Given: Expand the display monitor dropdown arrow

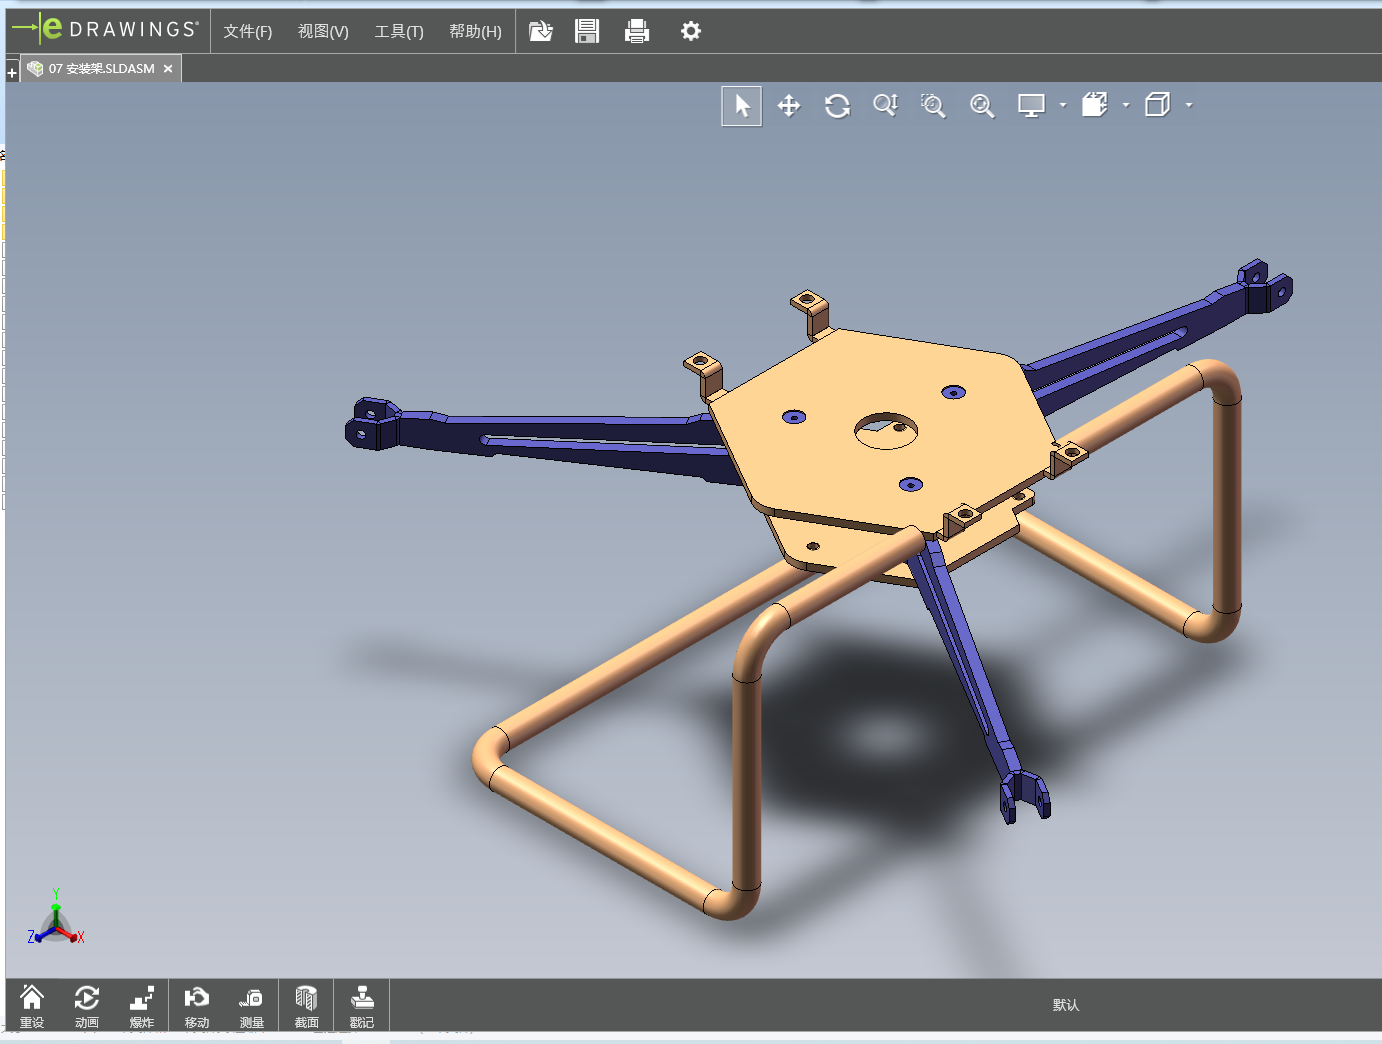Looking at the screenshot, I should pos(1063,105).
